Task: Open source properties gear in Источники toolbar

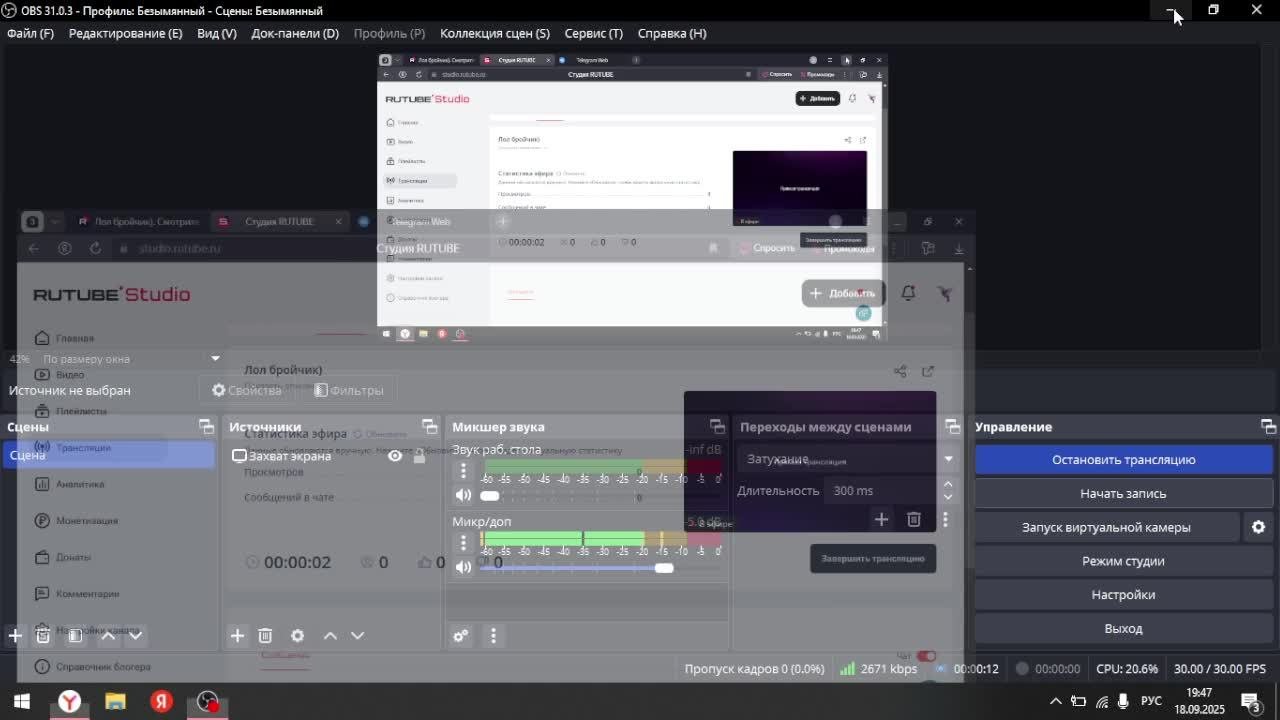Action: click(297, 635)
